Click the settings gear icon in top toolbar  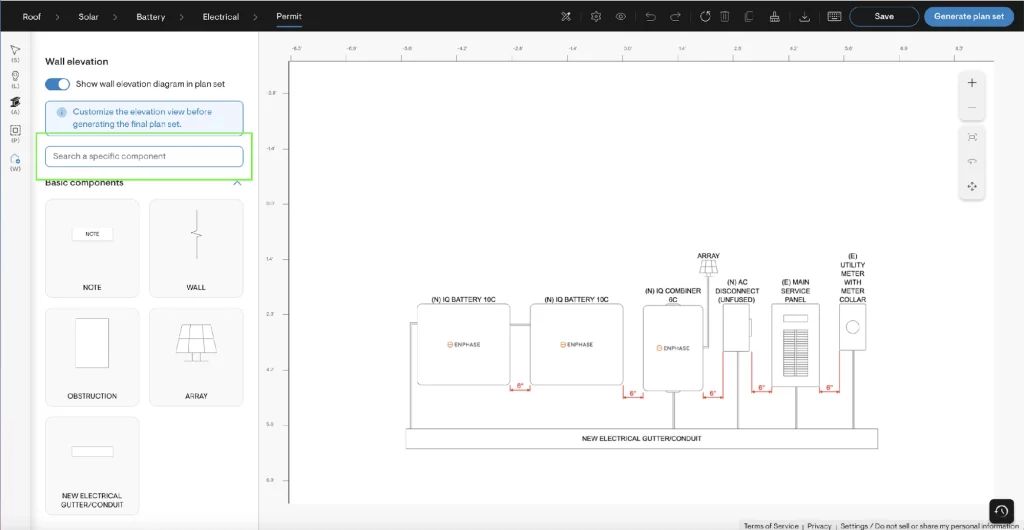596,17
